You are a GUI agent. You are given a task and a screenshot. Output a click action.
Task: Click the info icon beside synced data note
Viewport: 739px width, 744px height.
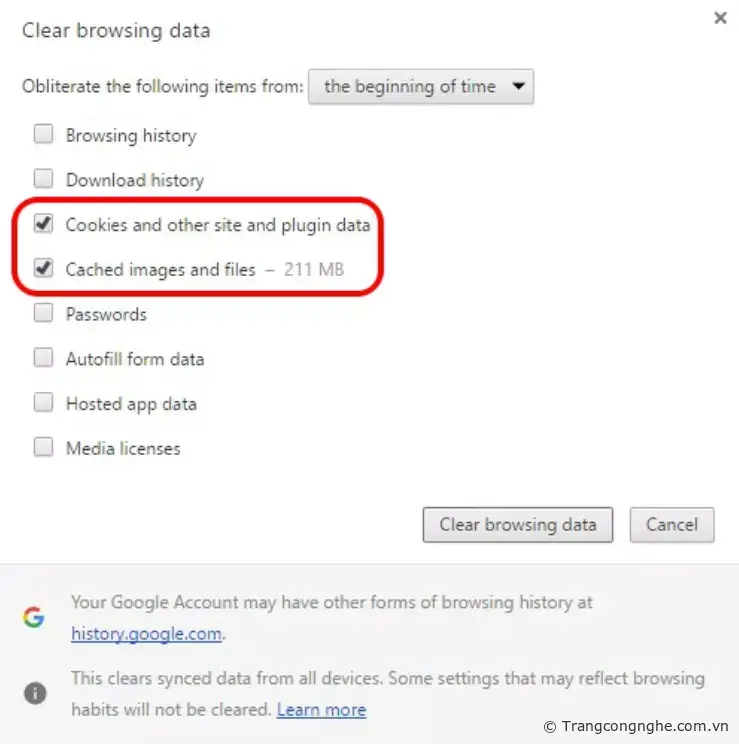click(x=34, y=692)
